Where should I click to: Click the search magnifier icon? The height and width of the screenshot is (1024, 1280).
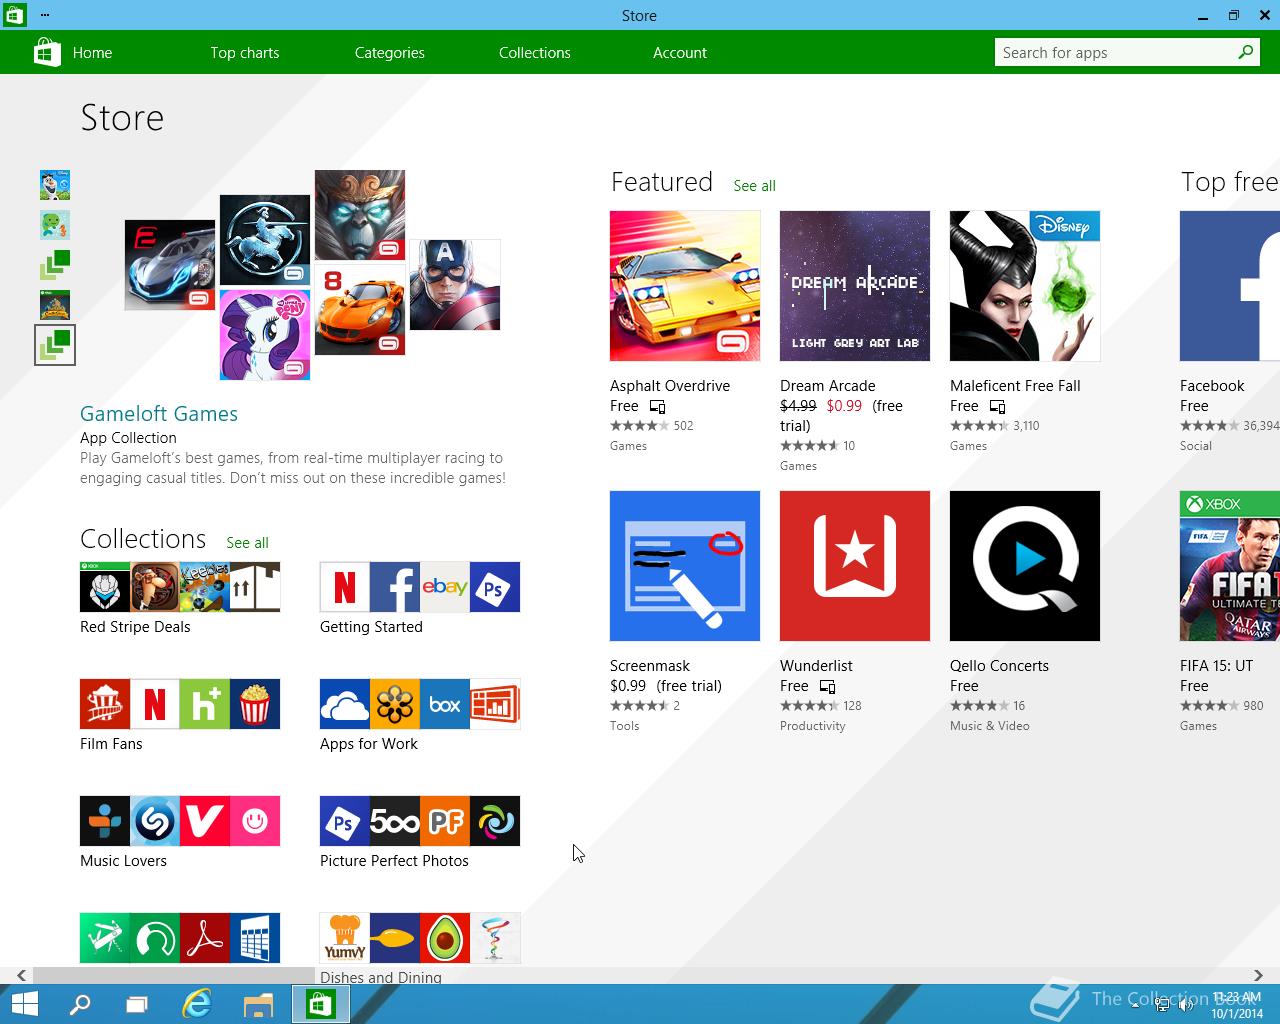(x=1246, y=52)
